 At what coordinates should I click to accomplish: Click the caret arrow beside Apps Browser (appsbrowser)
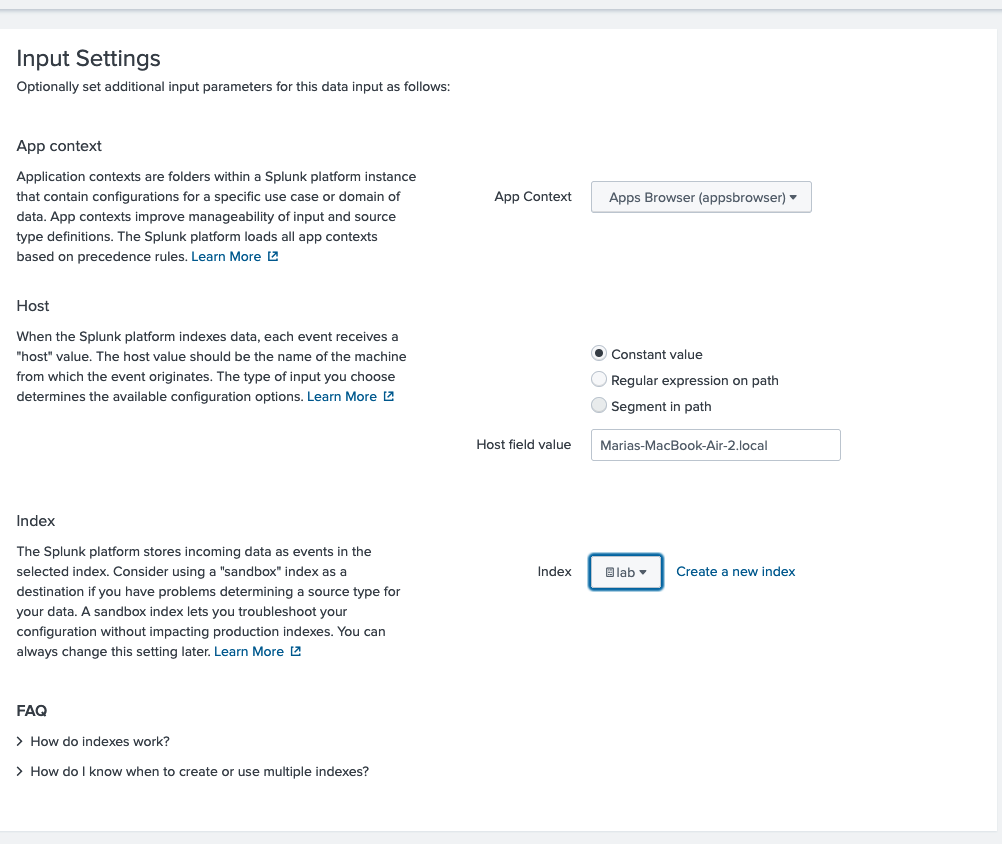(x=793, y=197)
